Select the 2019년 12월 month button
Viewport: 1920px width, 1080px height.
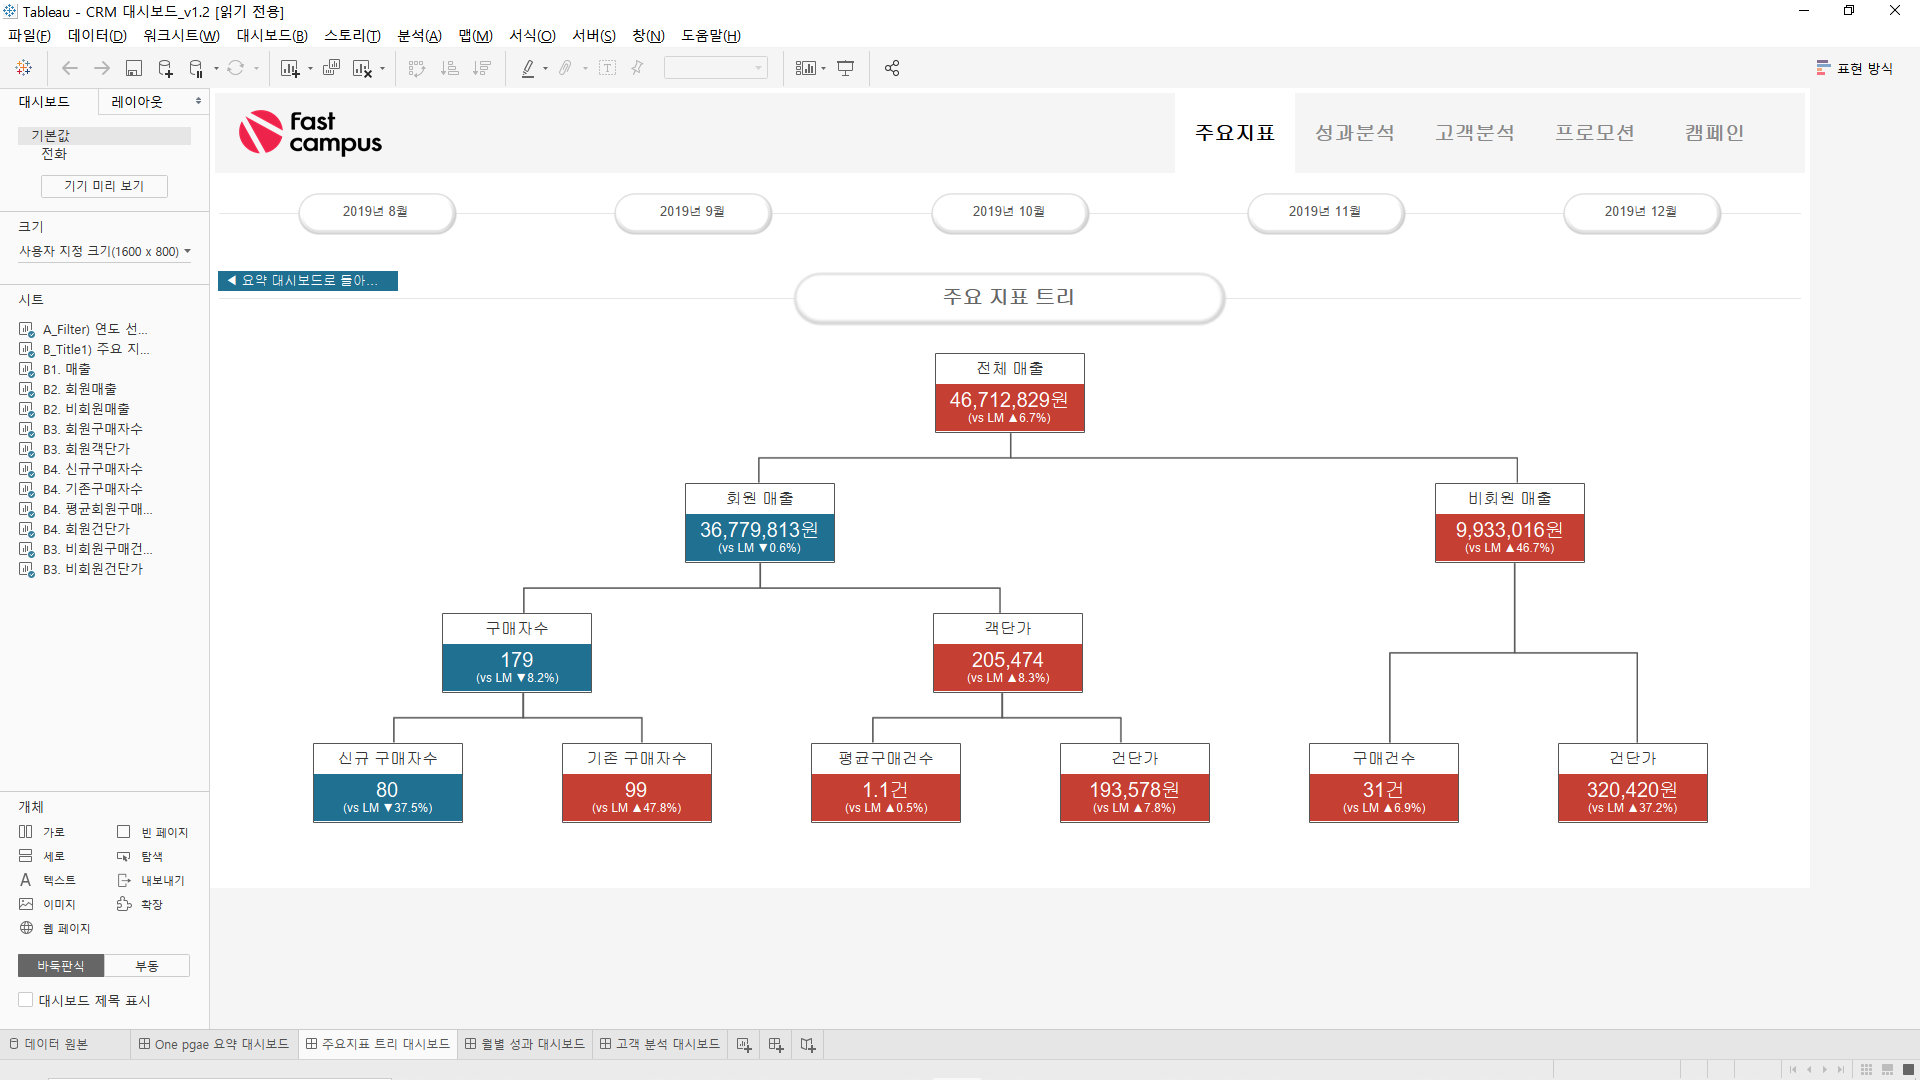[1641, 212]
